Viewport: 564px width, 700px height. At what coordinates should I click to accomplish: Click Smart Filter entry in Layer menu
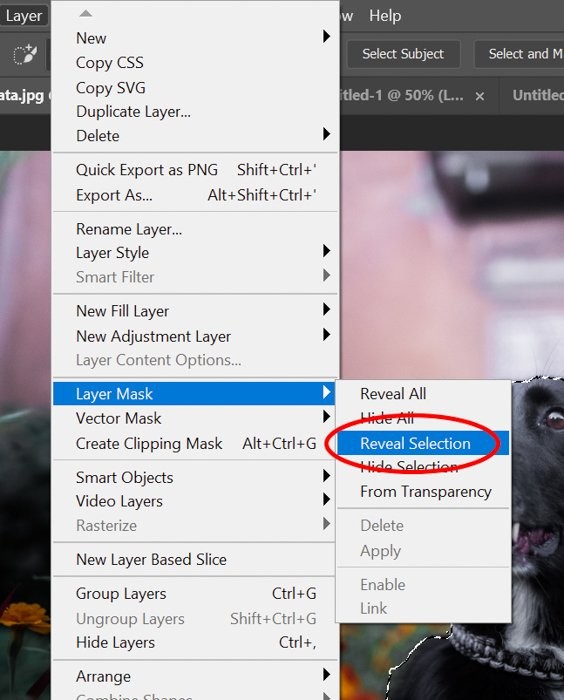tap(194, 277)
